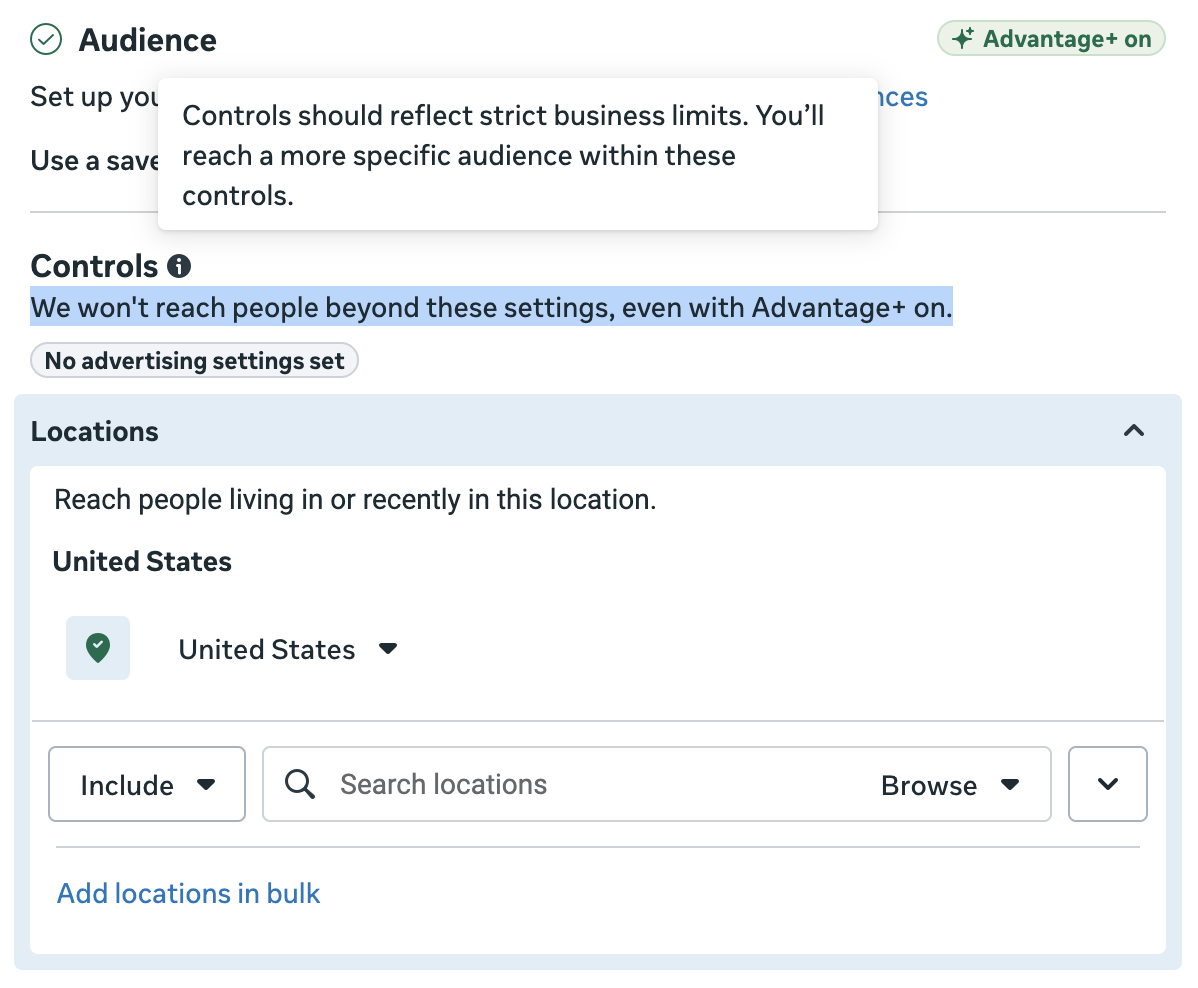Click the sparkle icon in Advantage+ badge
Image resolution: width=1198 pixels, height=988 pixels.
pos(962,39)
